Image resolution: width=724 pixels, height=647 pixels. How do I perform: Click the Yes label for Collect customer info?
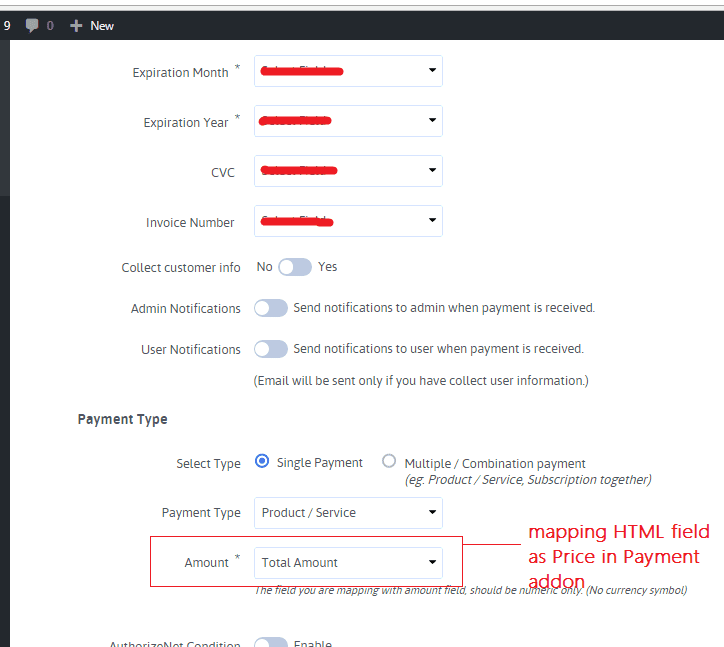(x=328, y=267)
